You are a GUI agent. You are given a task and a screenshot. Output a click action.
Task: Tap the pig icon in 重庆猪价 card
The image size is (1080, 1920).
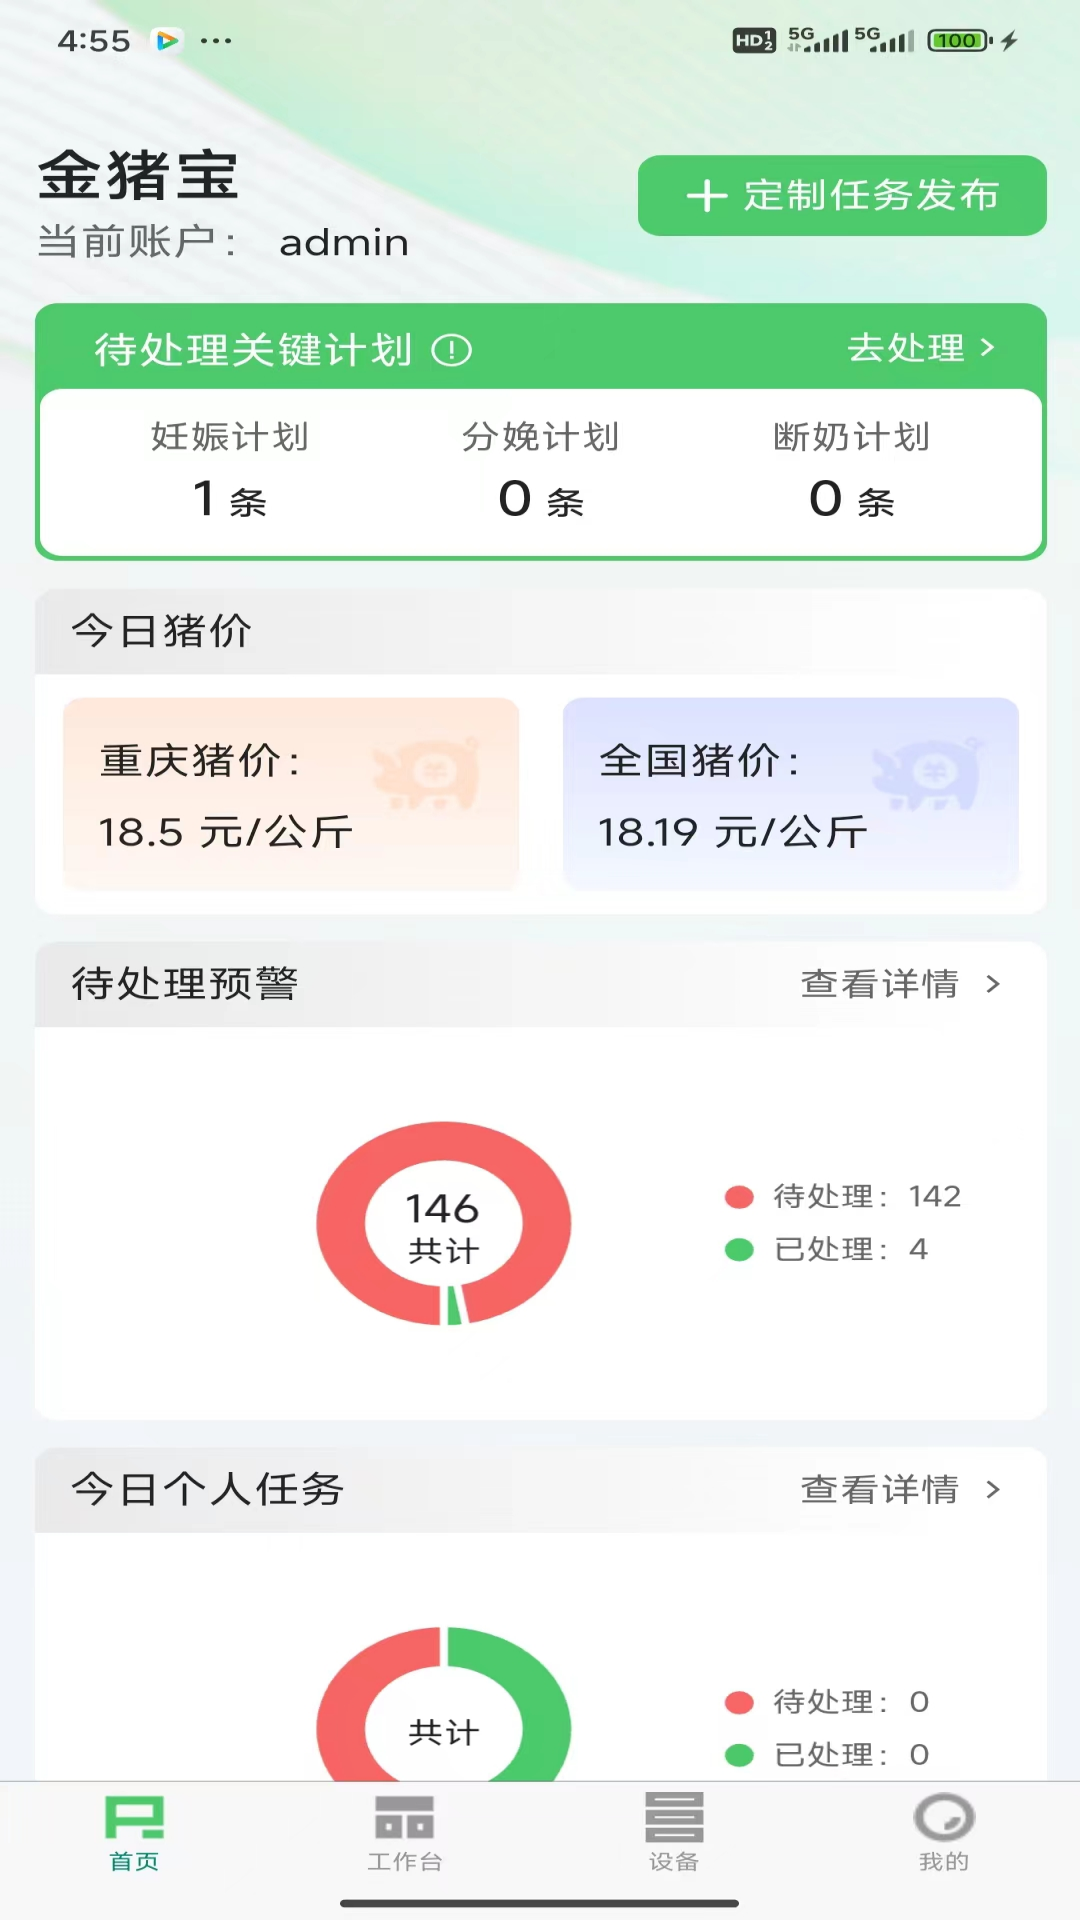pyautogui.click(x=428, y=773)
